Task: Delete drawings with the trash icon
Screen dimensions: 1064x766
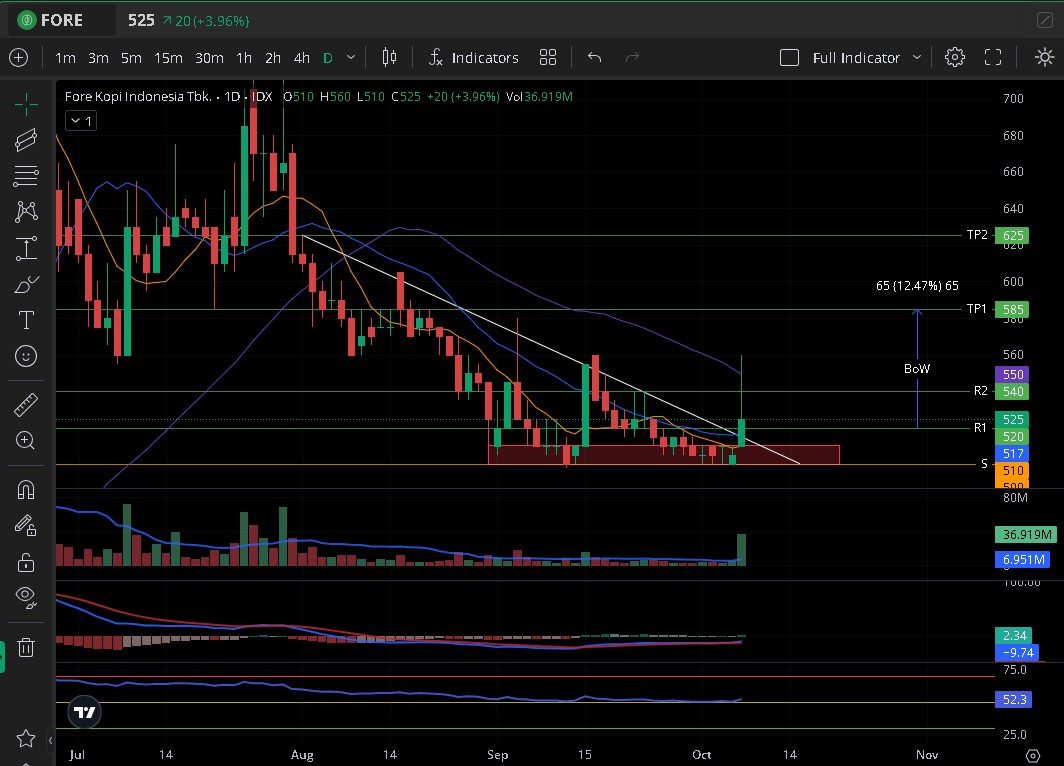Action: pyautogui.click(x=26, y=647)
